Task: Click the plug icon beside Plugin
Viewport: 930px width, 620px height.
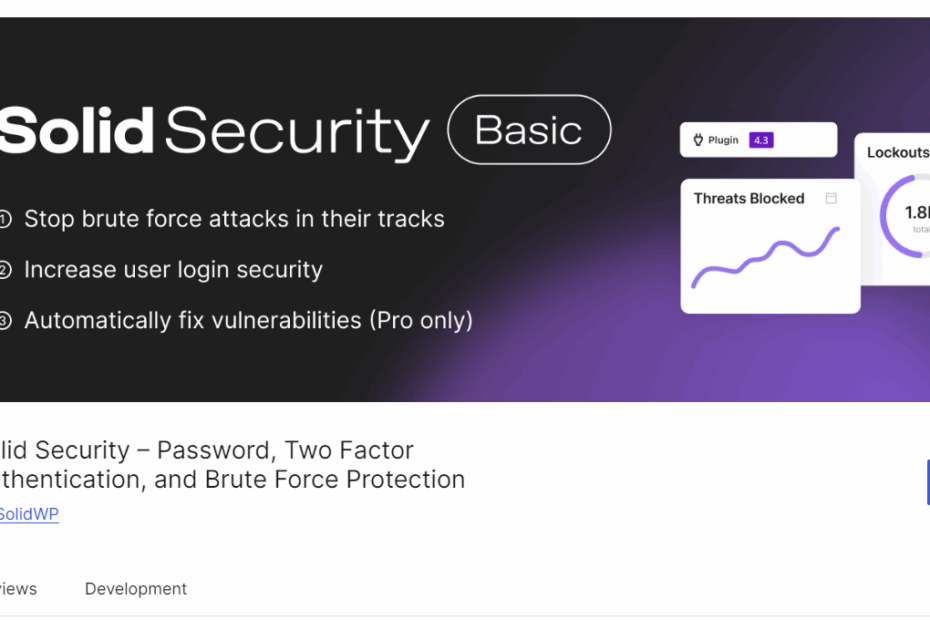Action: click(x=698, y=140)
